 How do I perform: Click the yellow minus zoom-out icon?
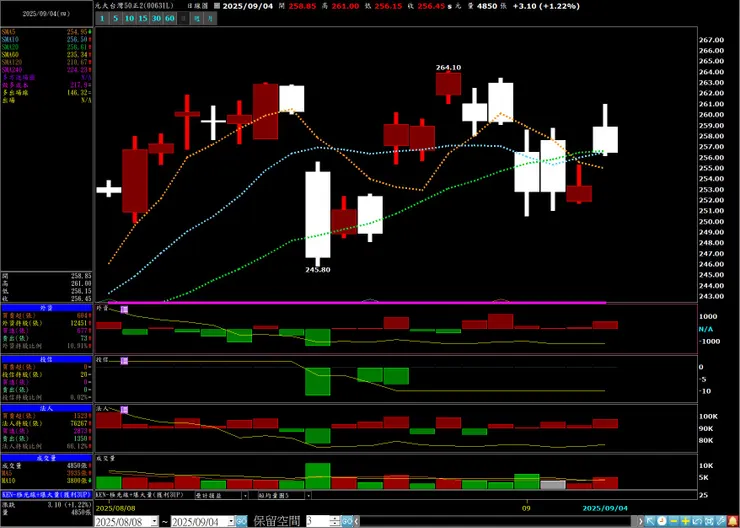pyautogui.click(x=673, y=521)
